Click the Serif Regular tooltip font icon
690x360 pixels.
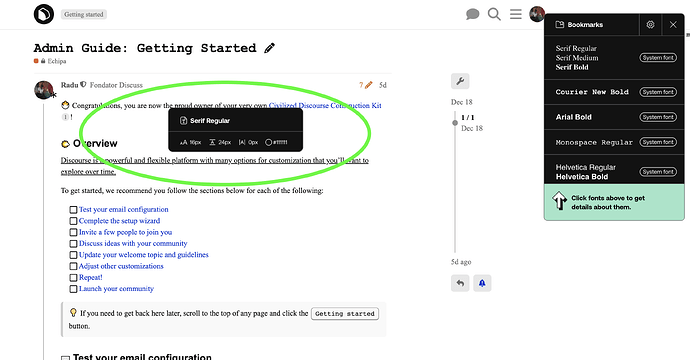click(x=184, y=121)
